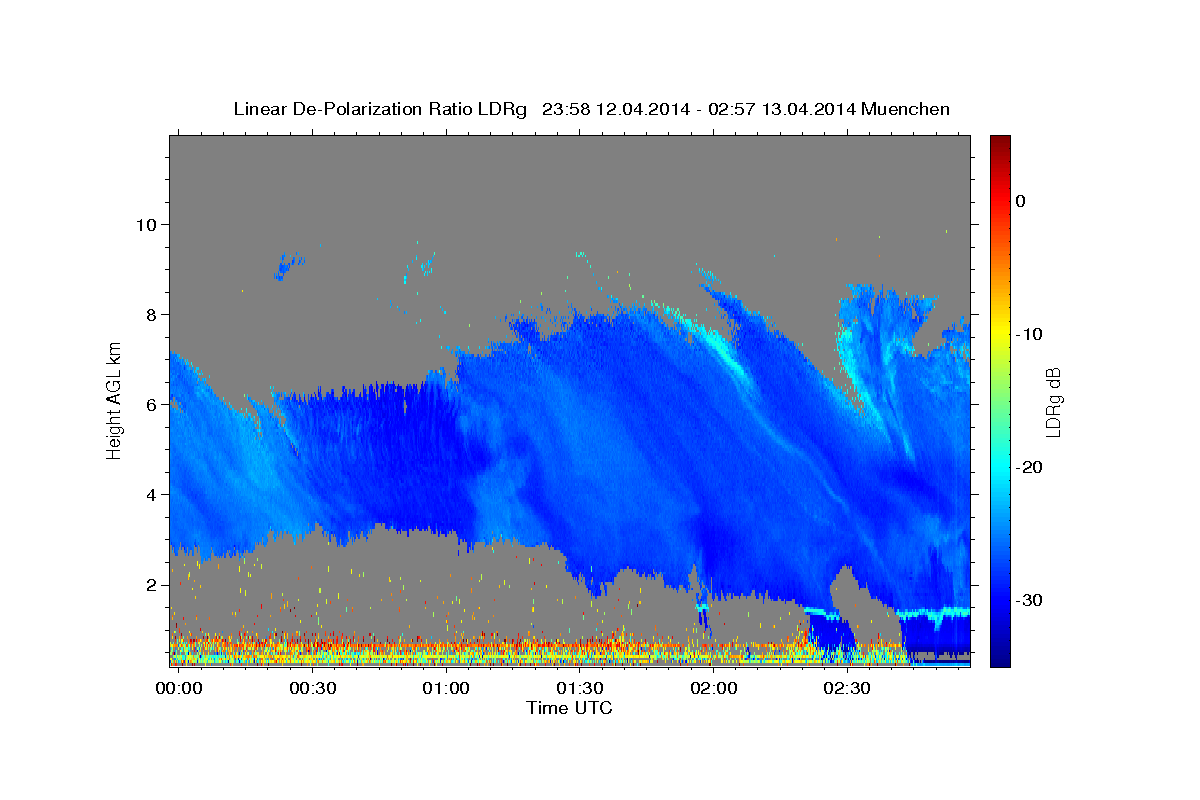Click the colorbar tick label '-30'
This screenshot has height=800, width=1200.
[1029, 600]
